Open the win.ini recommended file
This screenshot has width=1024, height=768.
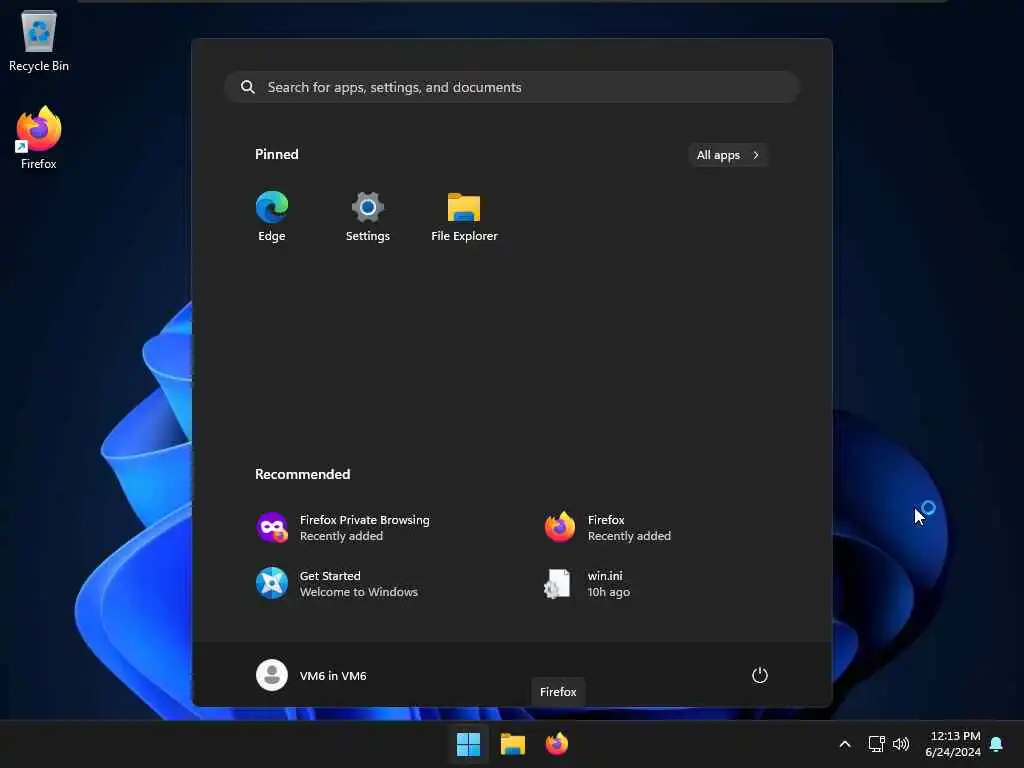[x=586, y=584]
